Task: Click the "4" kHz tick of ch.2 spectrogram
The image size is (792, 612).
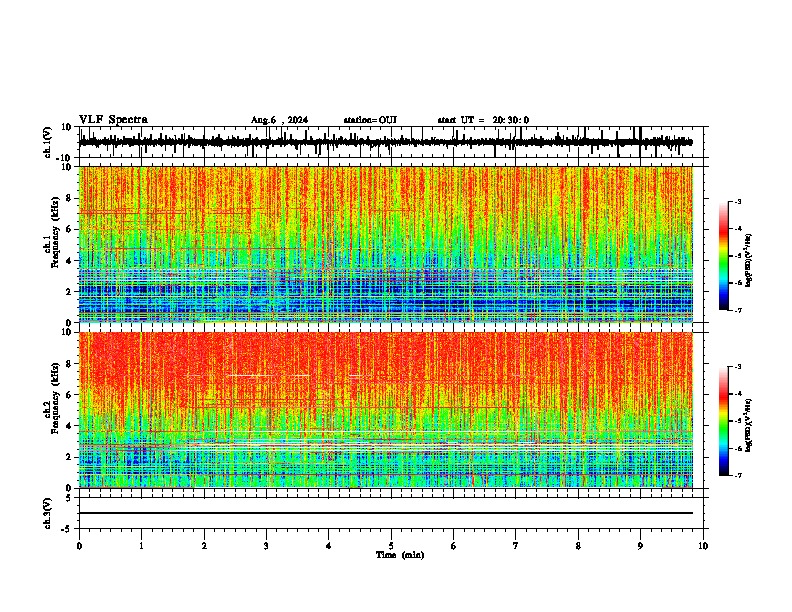Action: [x=70, y=426]
